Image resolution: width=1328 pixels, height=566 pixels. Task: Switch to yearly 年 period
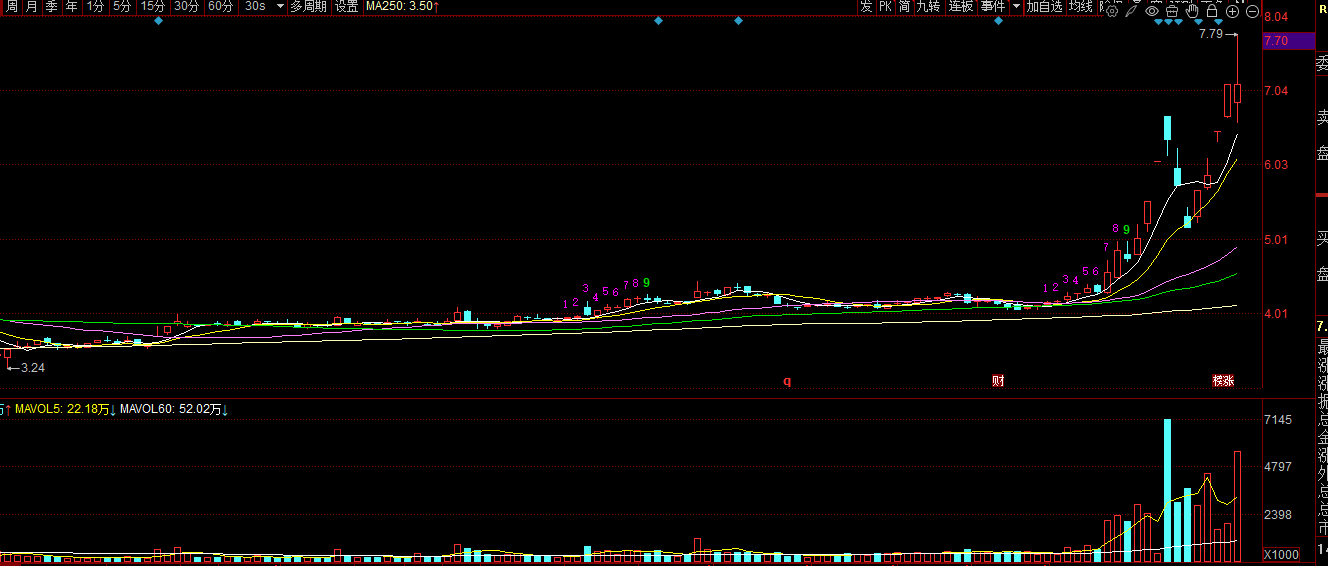72,6
